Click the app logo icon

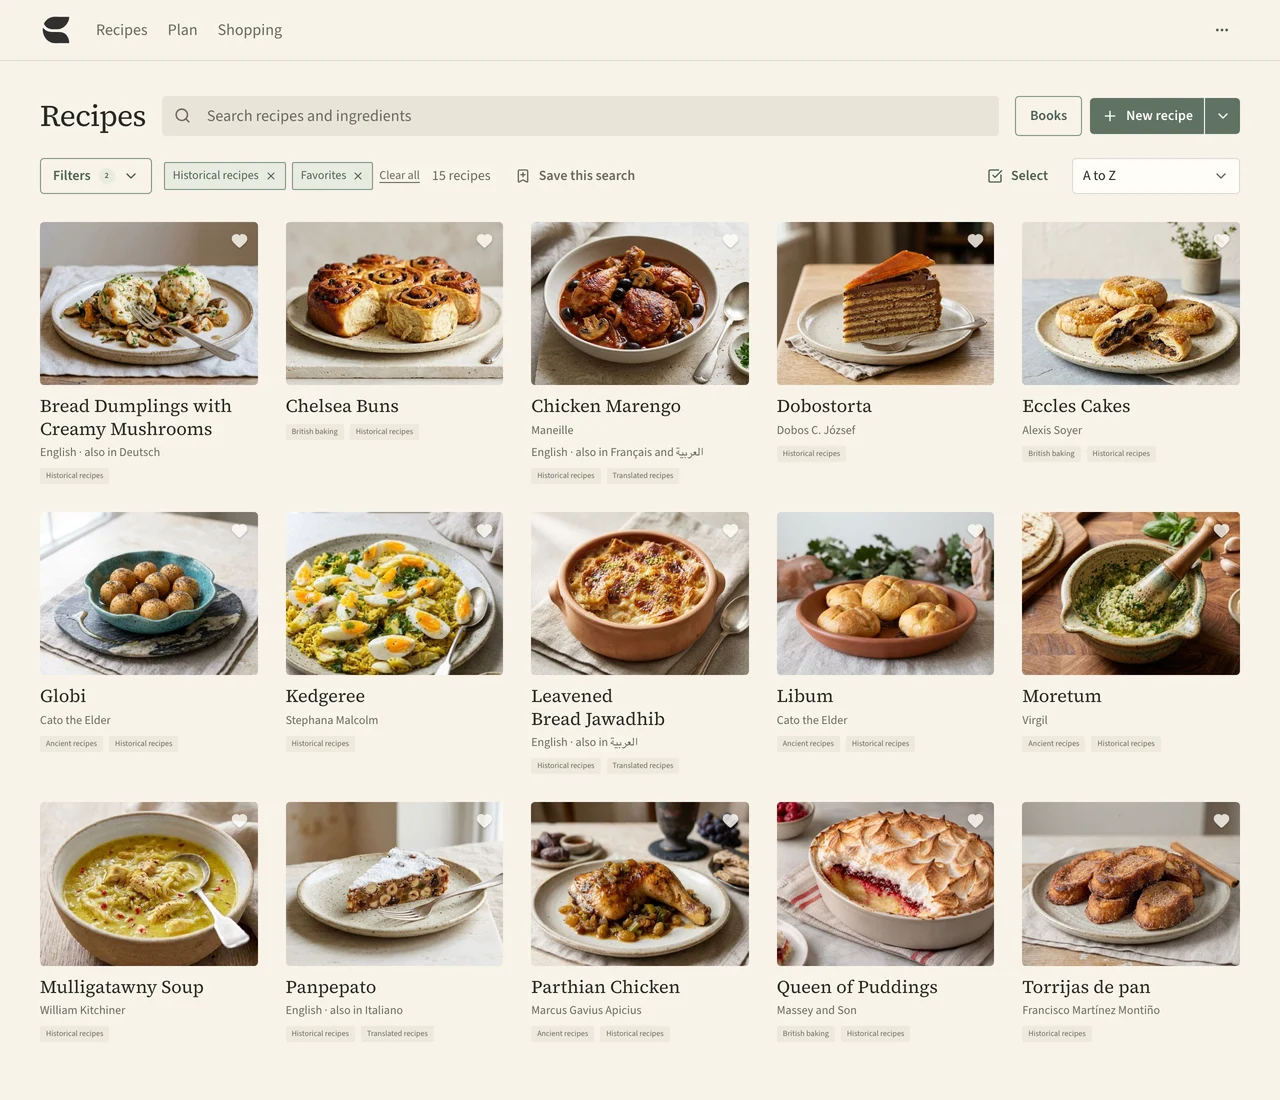57,30
